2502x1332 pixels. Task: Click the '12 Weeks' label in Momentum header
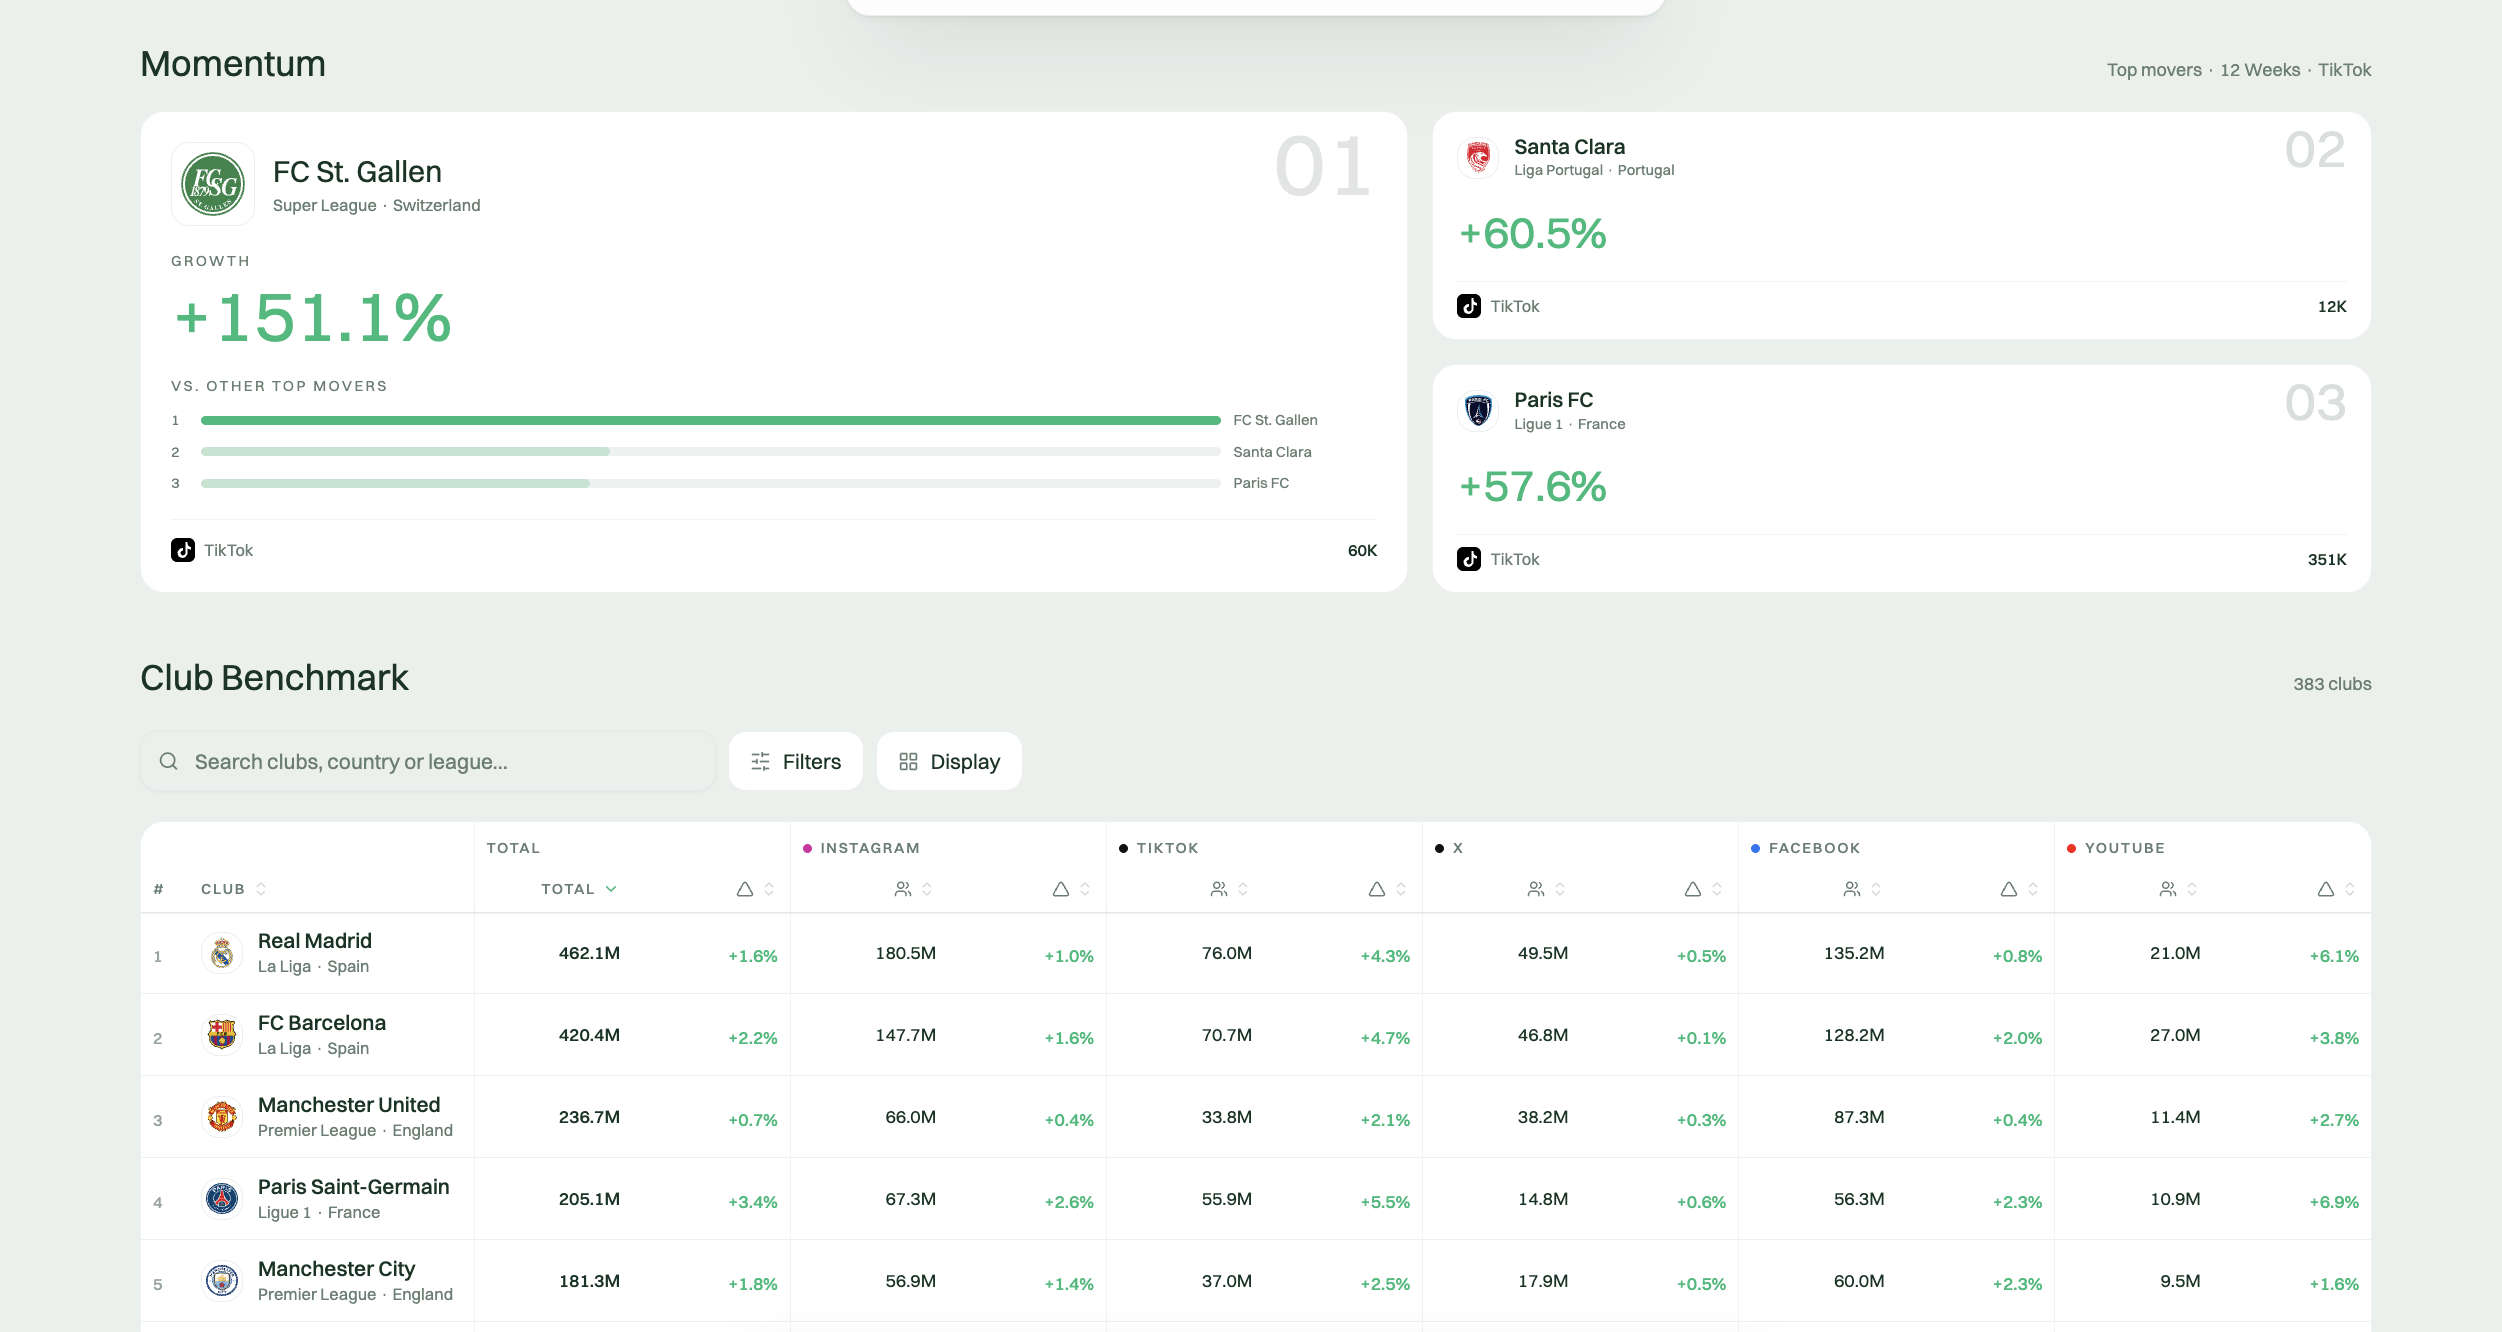tap(2260, 70)
